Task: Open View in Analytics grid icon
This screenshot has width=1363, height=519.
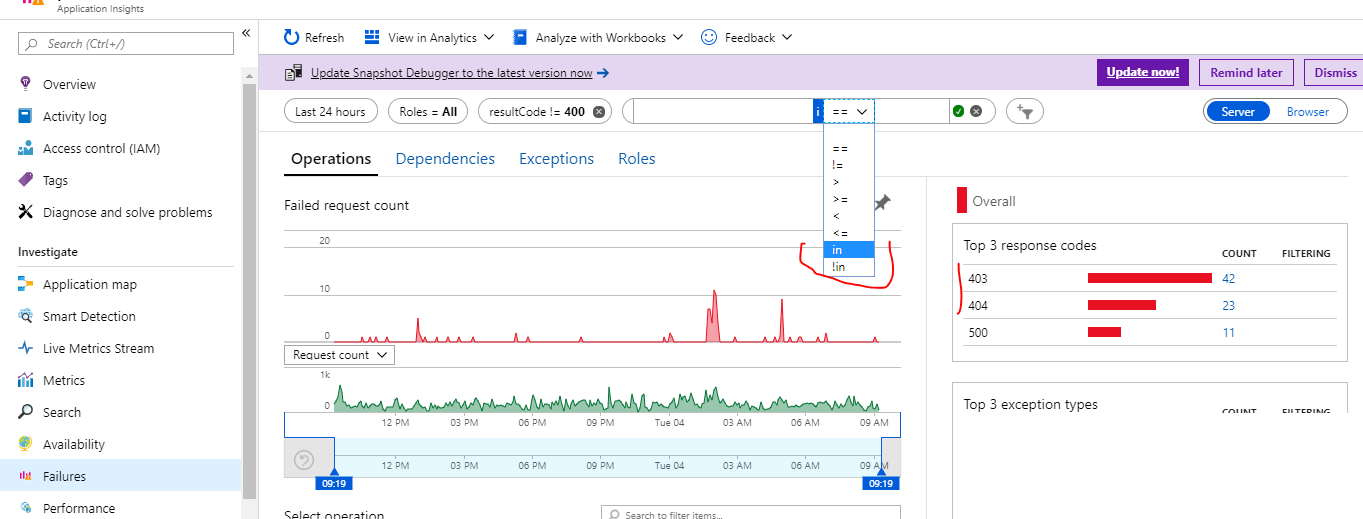Action: (x=372, y=37)
